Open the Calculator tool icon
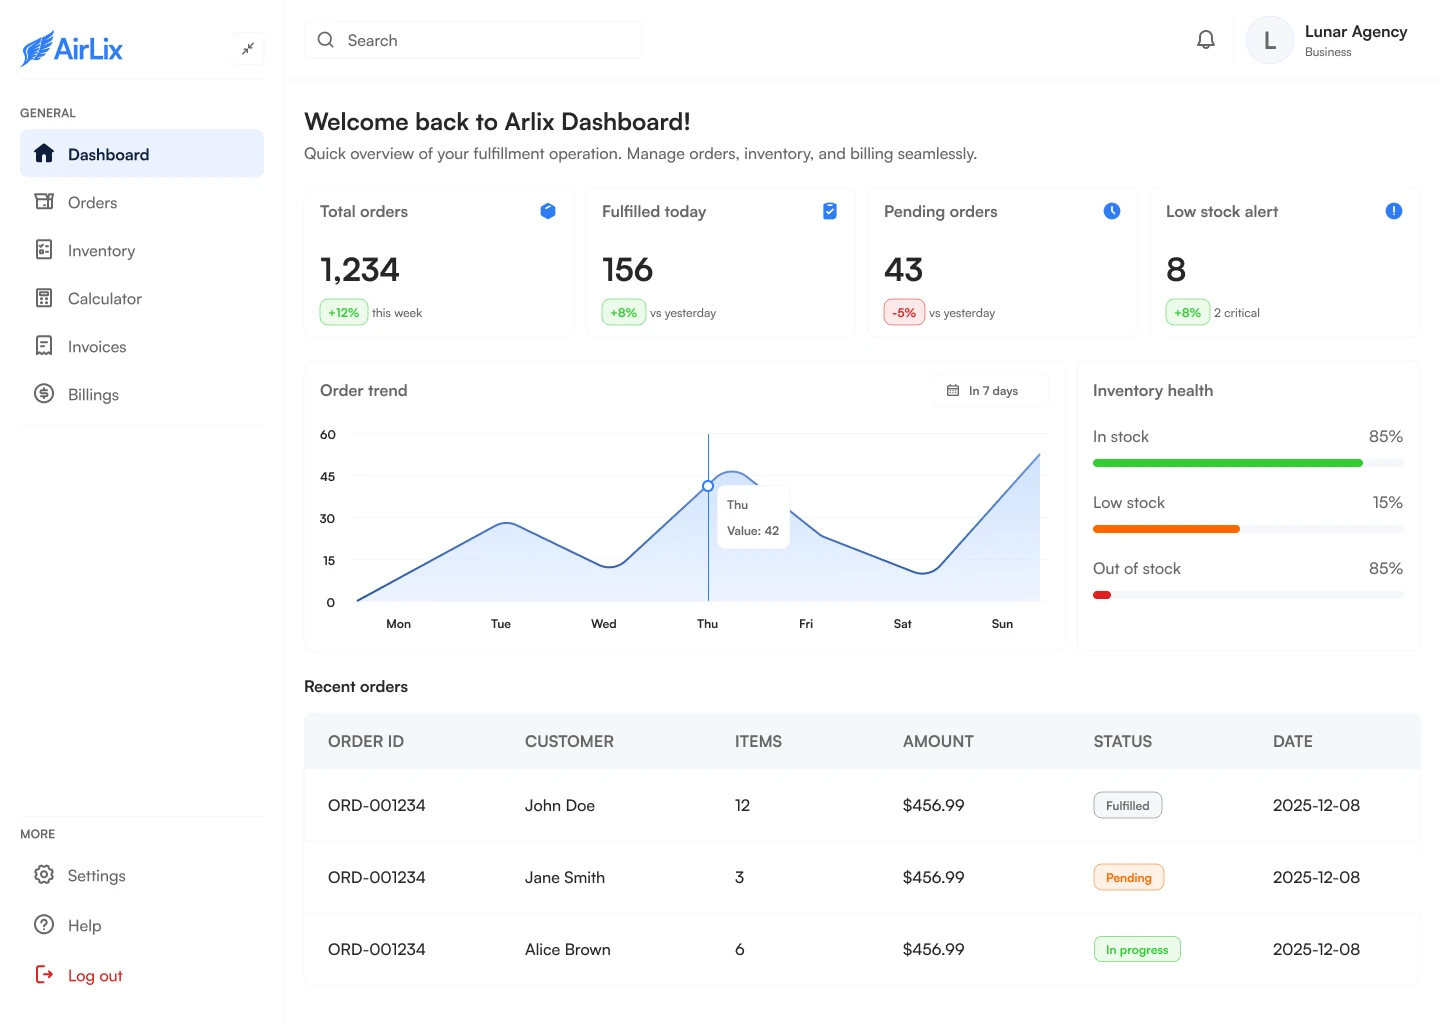Viewport: 1440px width, 1024px height. coord(44,298)
